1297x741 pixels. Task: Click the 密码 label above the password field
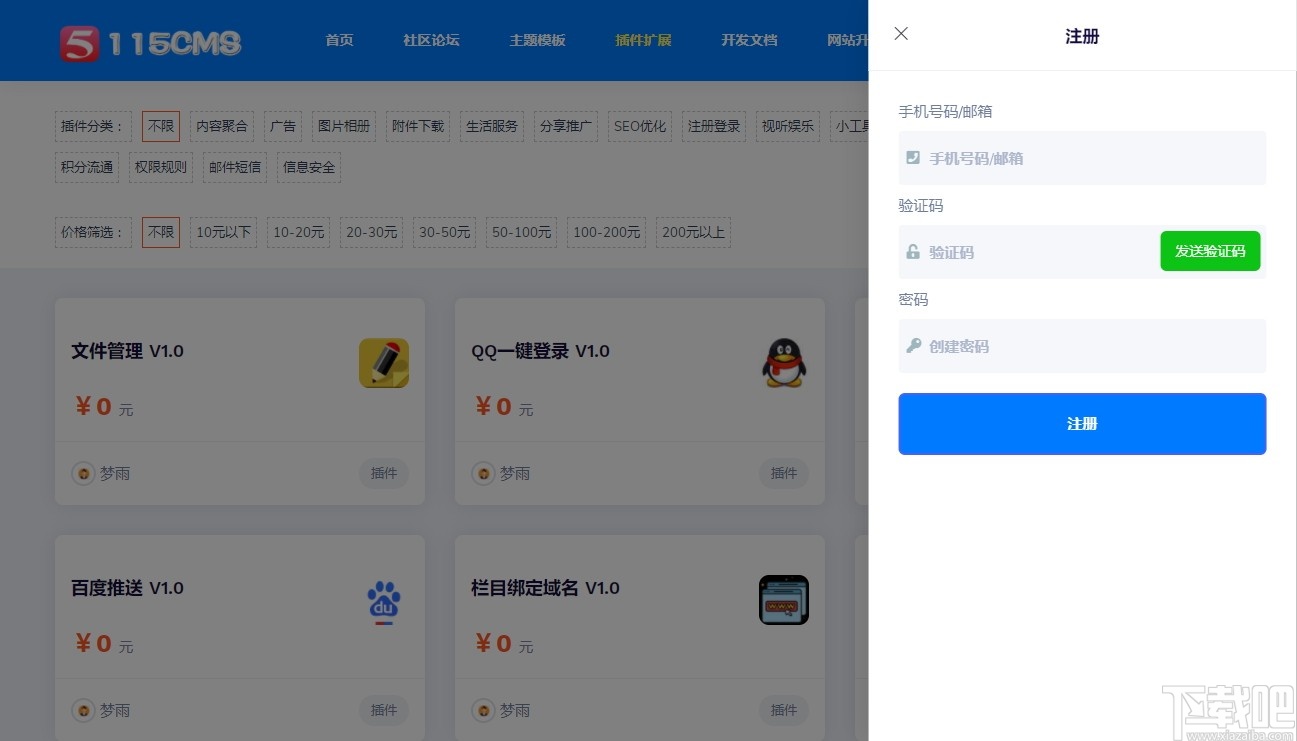point(913,299)
